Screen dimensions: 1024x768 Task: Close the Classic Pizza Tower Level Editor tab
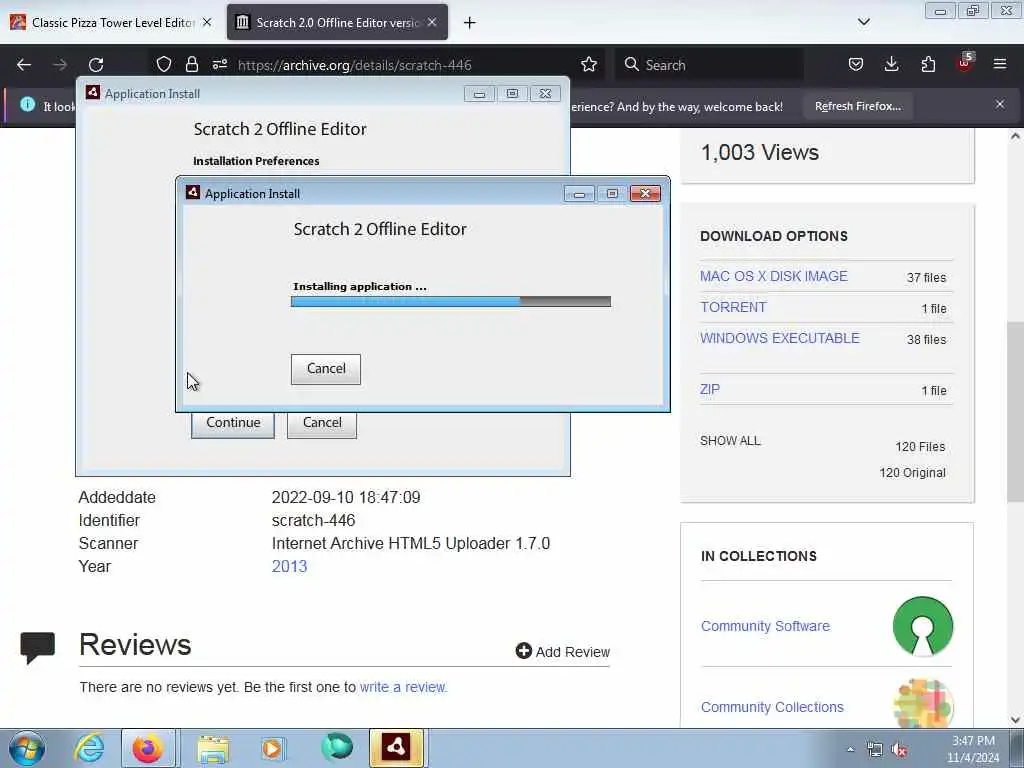coord(207,22)
